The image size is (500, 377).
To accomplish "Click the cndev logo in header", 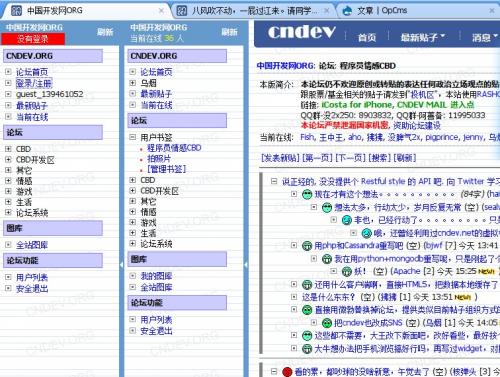I will pyautogui.click(x=301, y=32).
